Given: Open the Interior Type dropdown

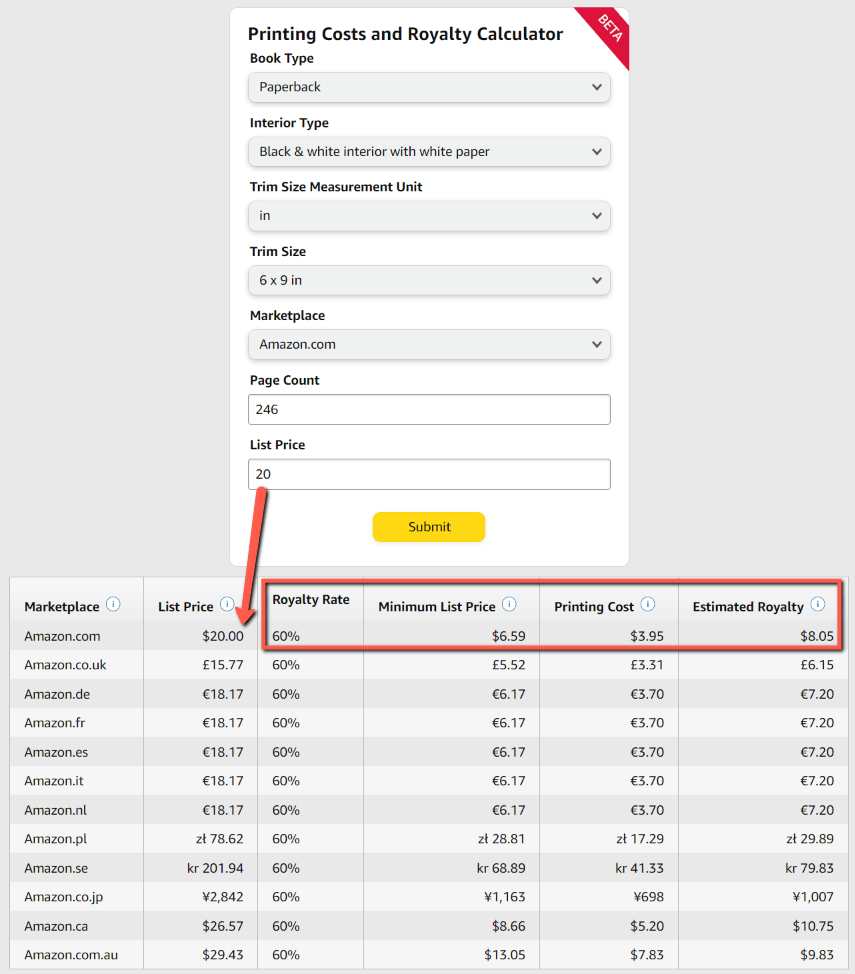Looking at the screenshot, I should coord(429,152).
